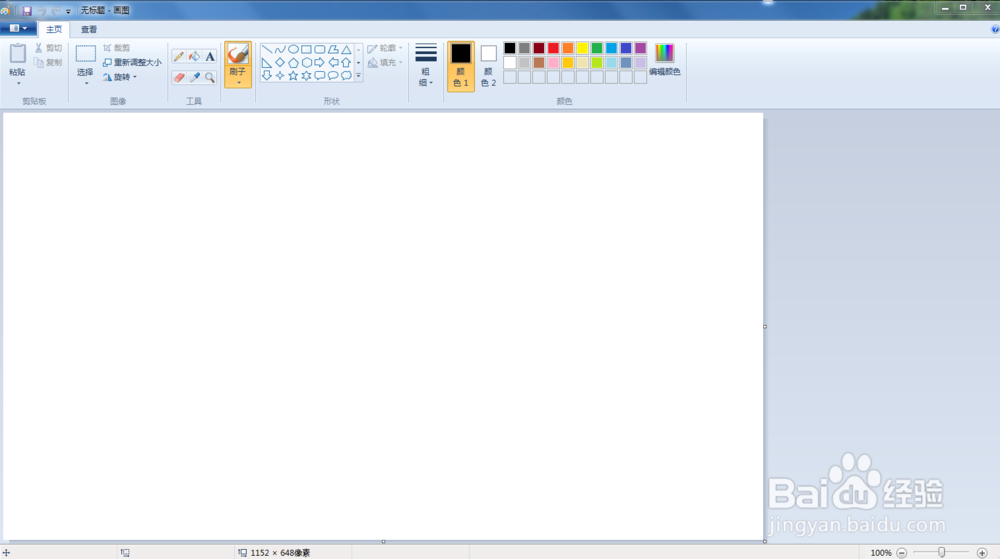Viewport: 1000px width, 559px height.
Task: Select the Color picker eyedropper tool
Action: click(x=195, y=77)
